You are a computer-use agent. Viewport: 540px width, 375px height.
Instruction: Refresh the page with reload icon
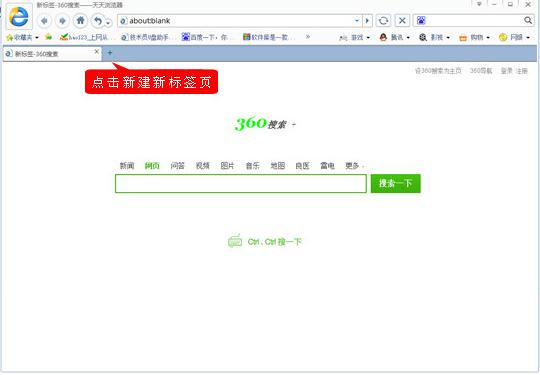(x=383, y=21)
